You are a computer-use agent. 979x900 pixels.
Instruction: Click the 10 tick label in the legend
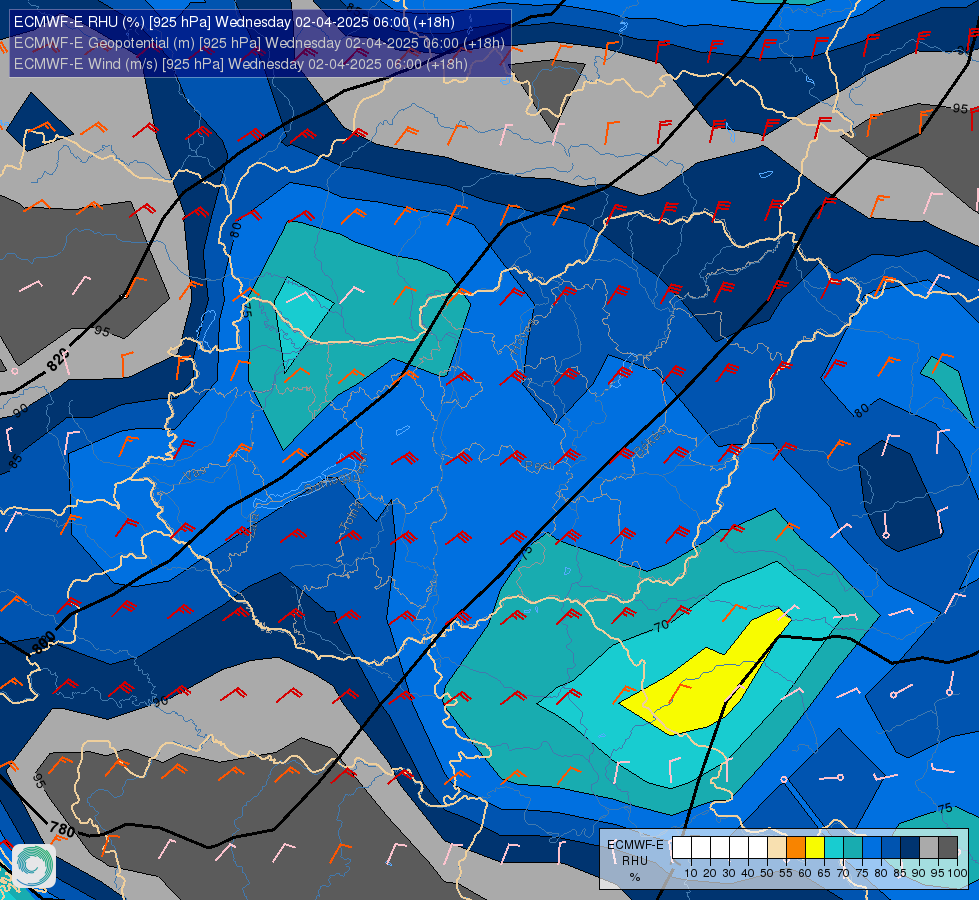pyautogui.click(x=691, y=873)
